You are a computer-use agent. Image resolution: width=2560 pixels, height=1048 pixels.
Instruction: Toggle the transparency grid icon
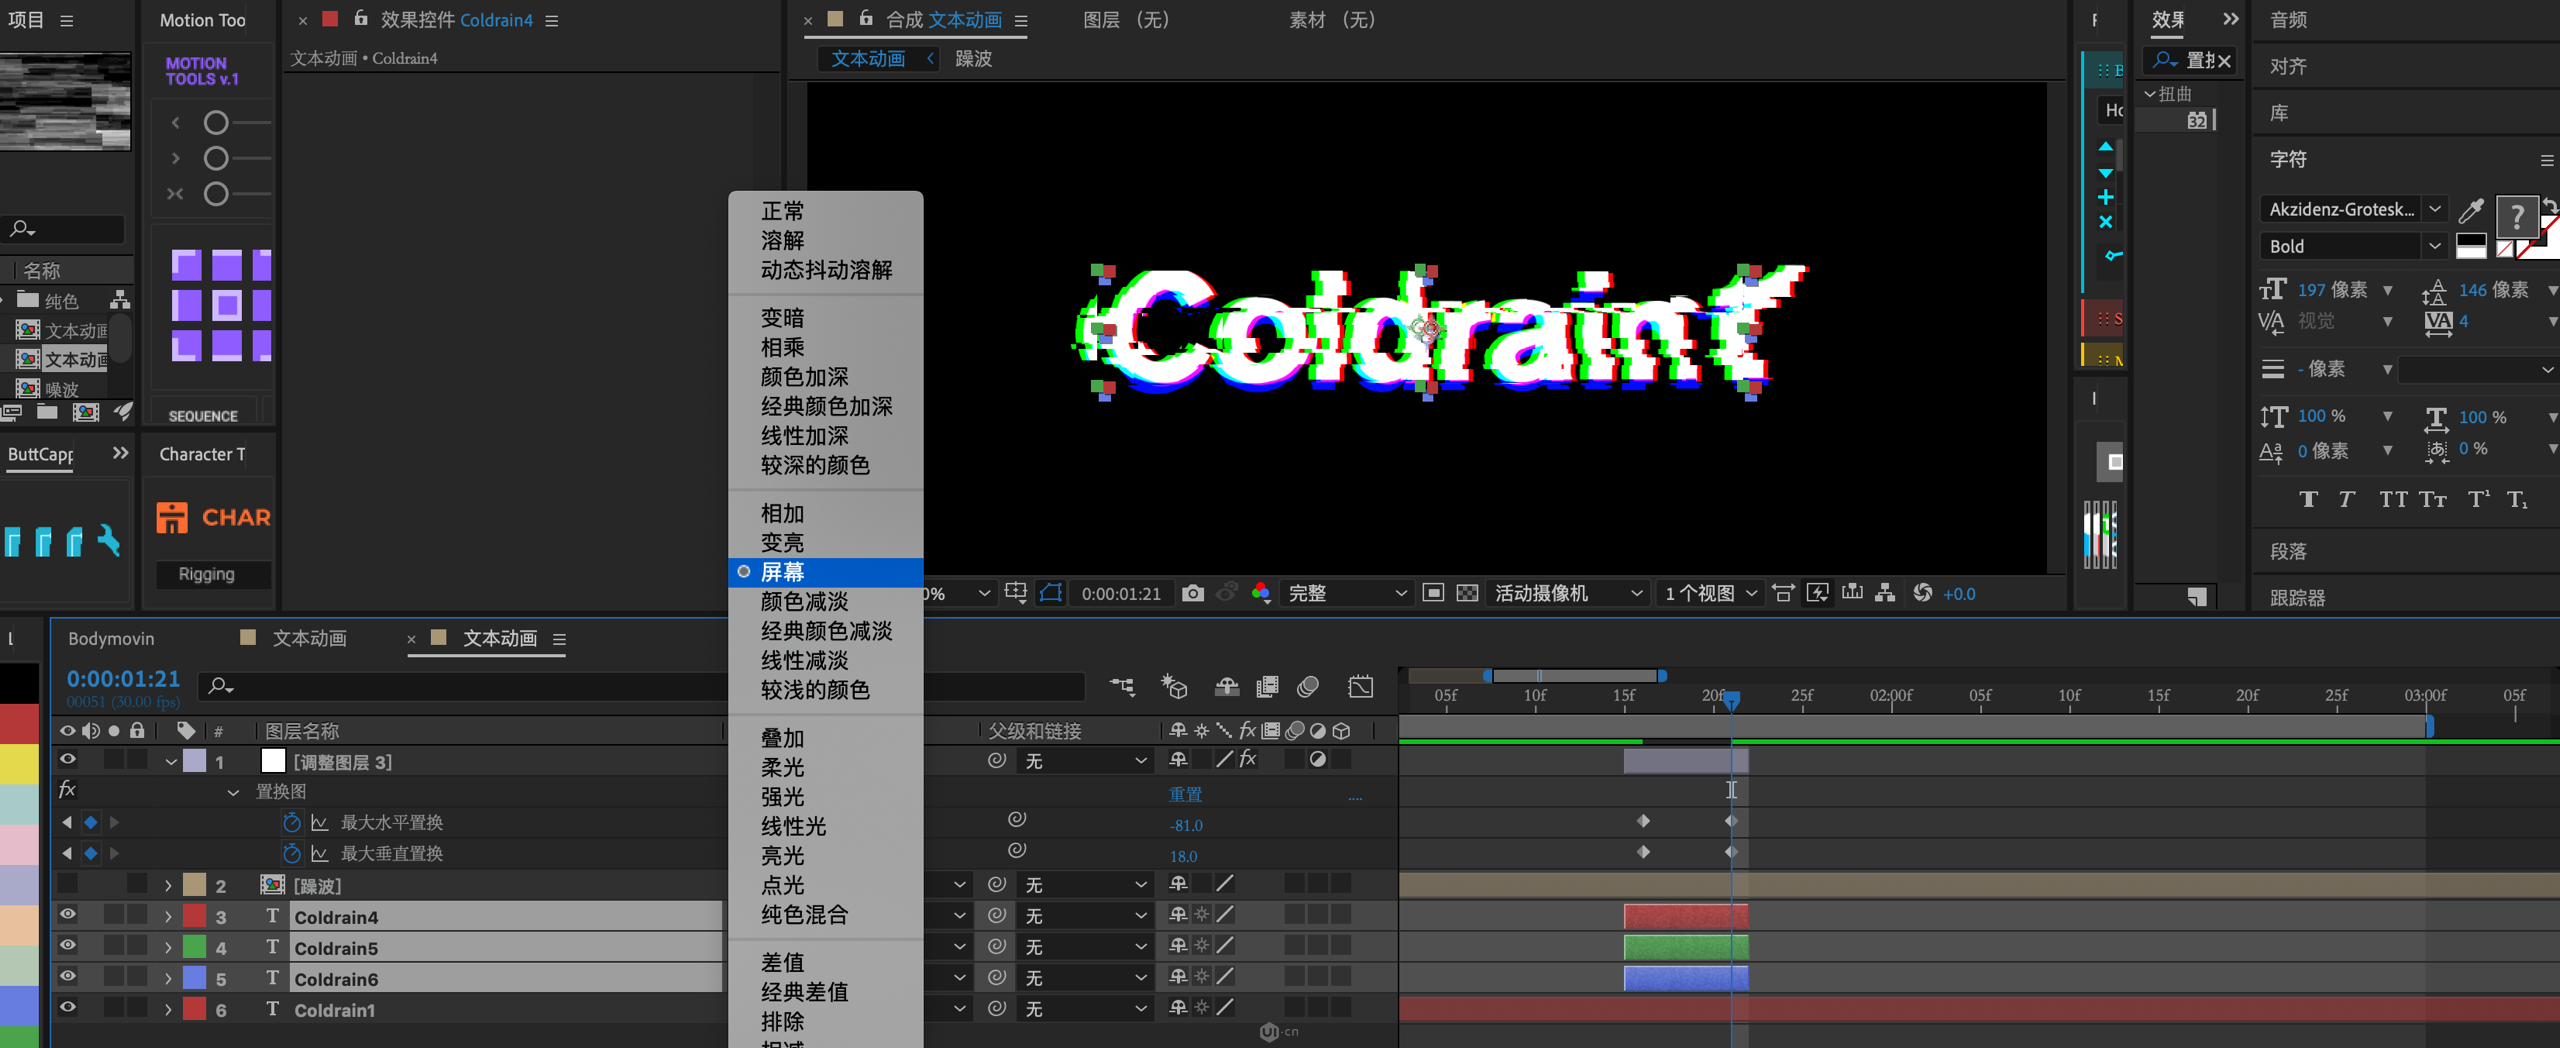1467,593
